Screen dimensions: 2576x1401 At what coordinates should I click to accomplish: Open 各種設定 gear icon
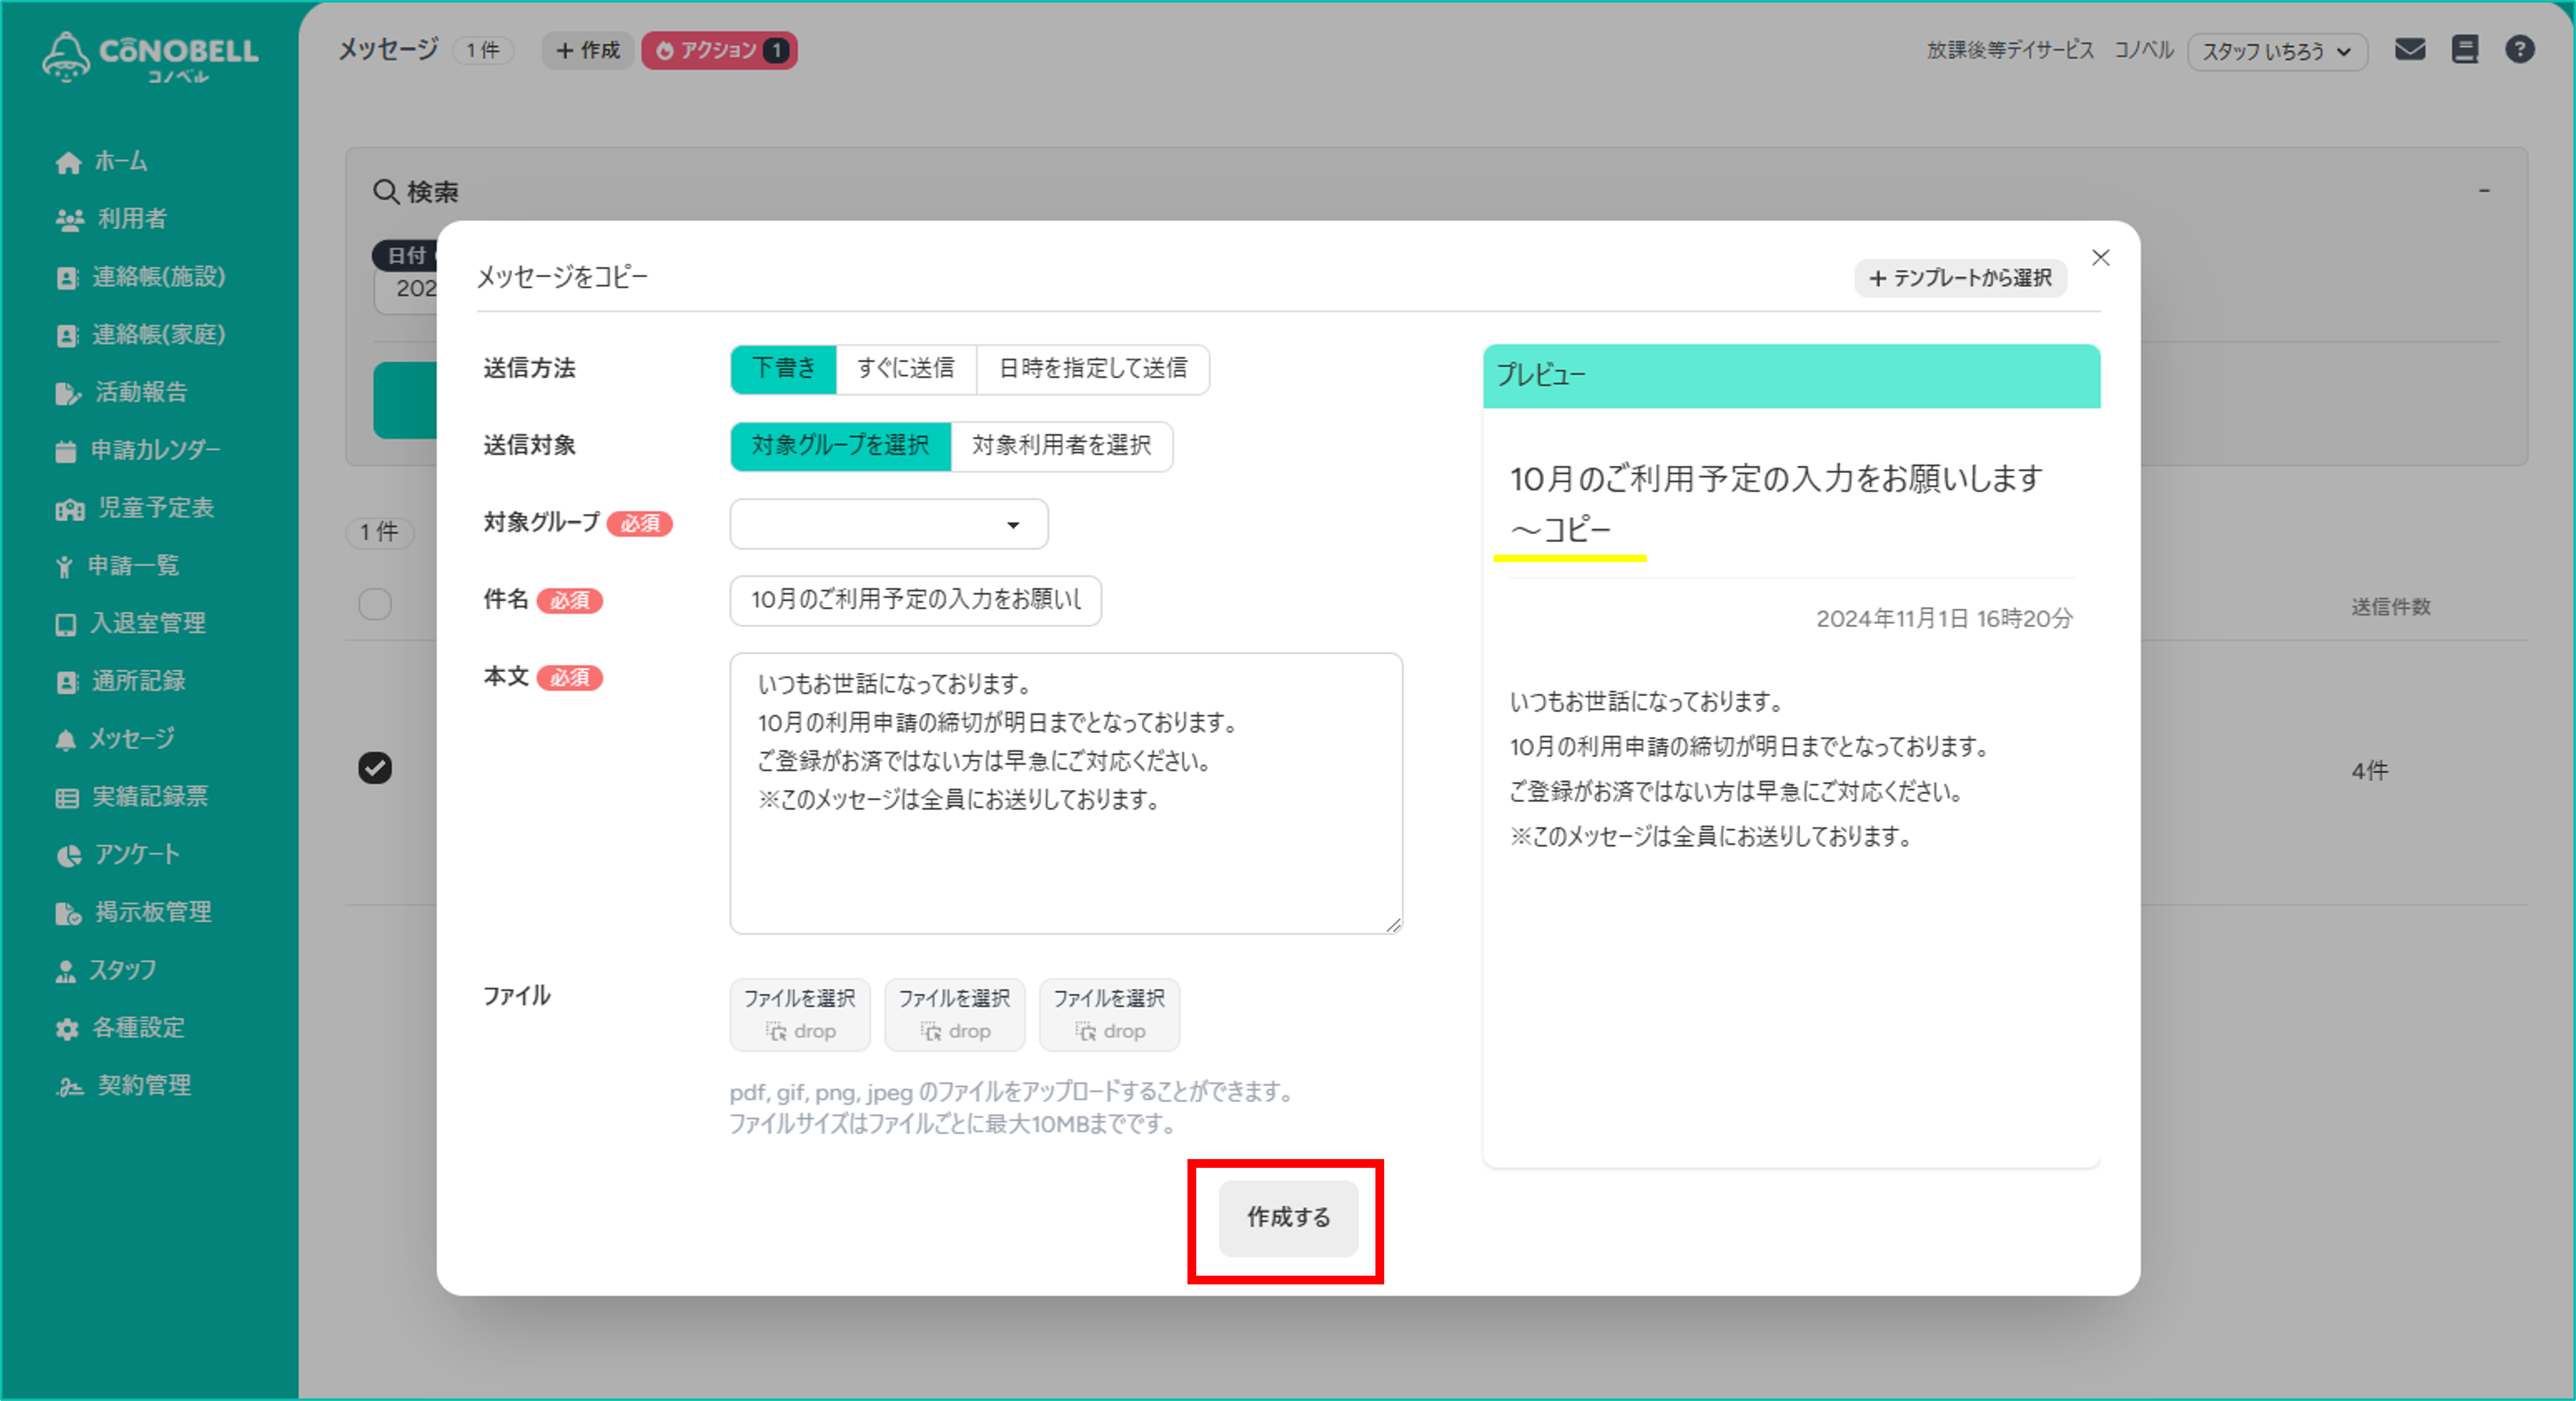point(67,1029)
